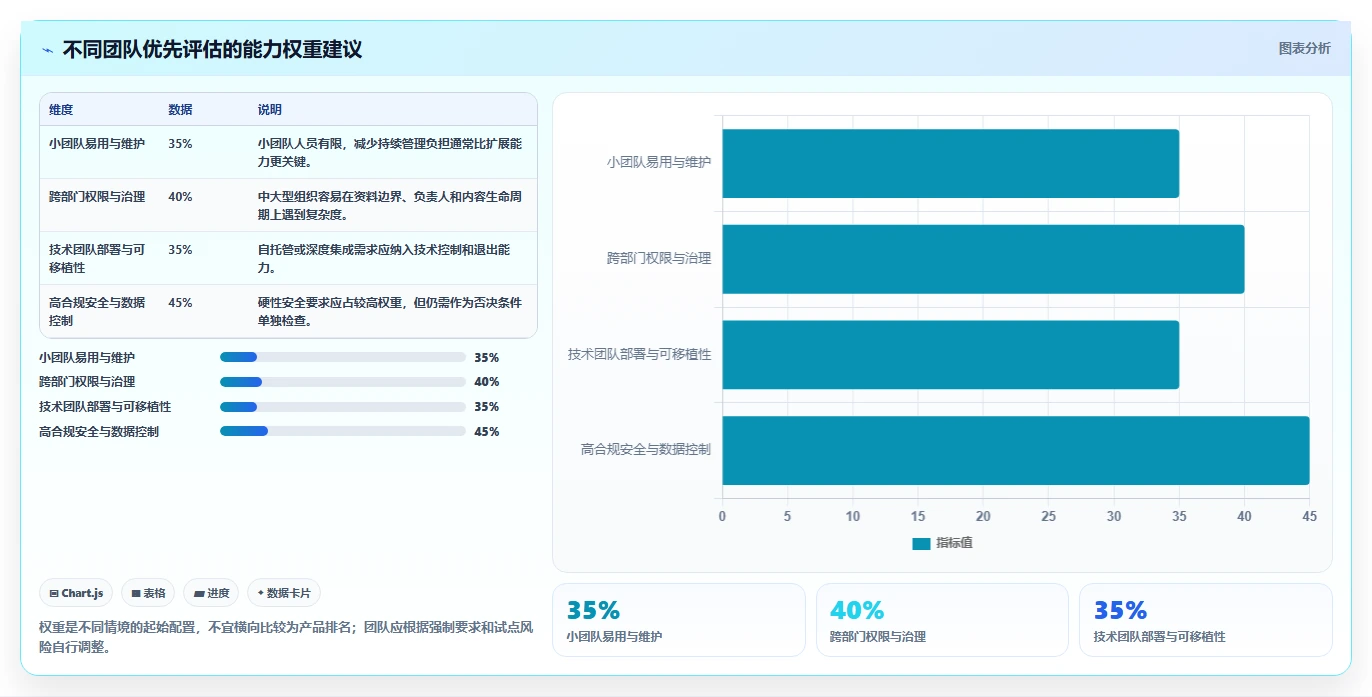Select the 进度 tag chip

[211, 593]
